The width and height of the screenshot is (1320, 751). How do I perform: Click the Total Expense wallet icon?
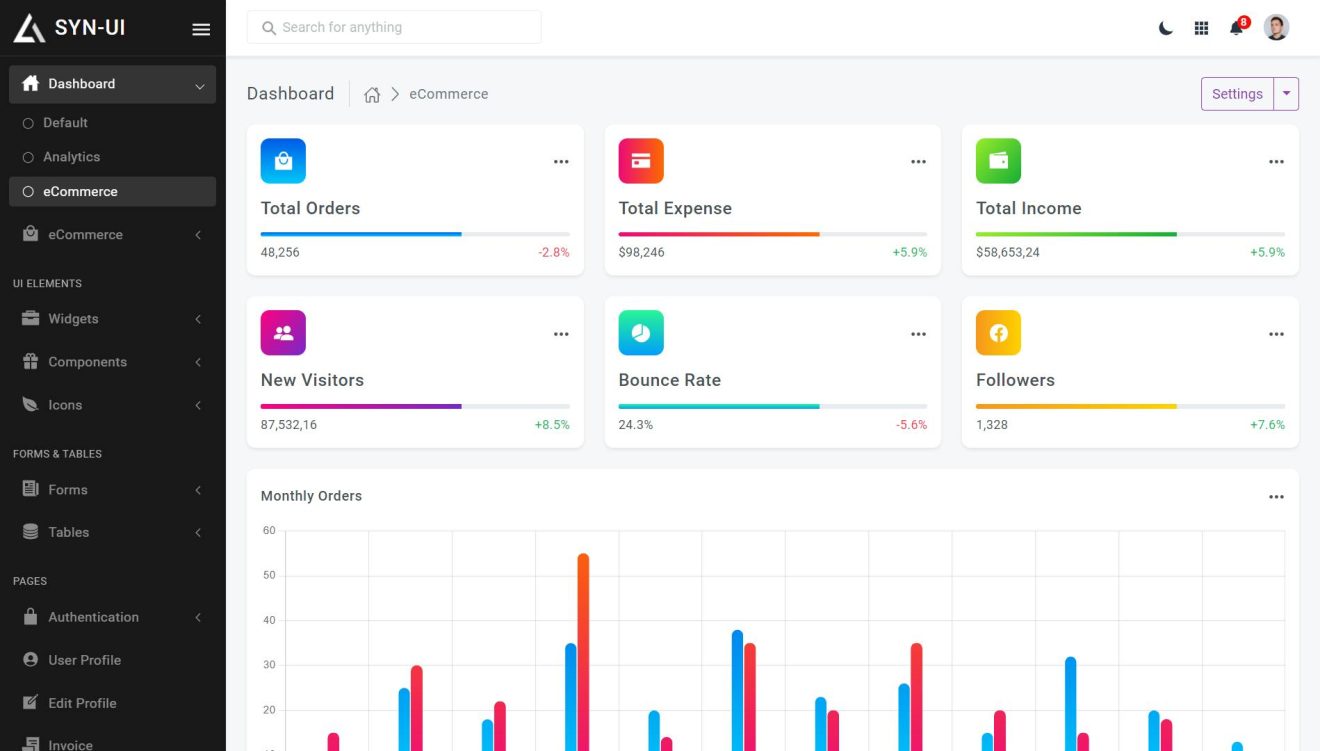(641, 160)
